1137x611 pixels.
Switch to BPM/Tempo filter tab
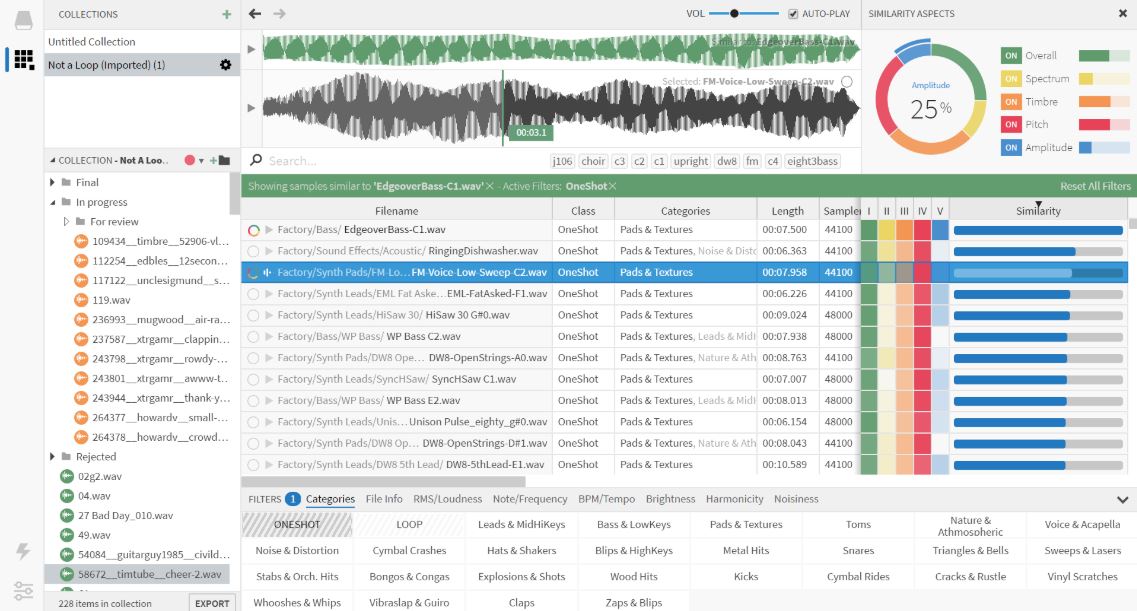tap(606, 499)
